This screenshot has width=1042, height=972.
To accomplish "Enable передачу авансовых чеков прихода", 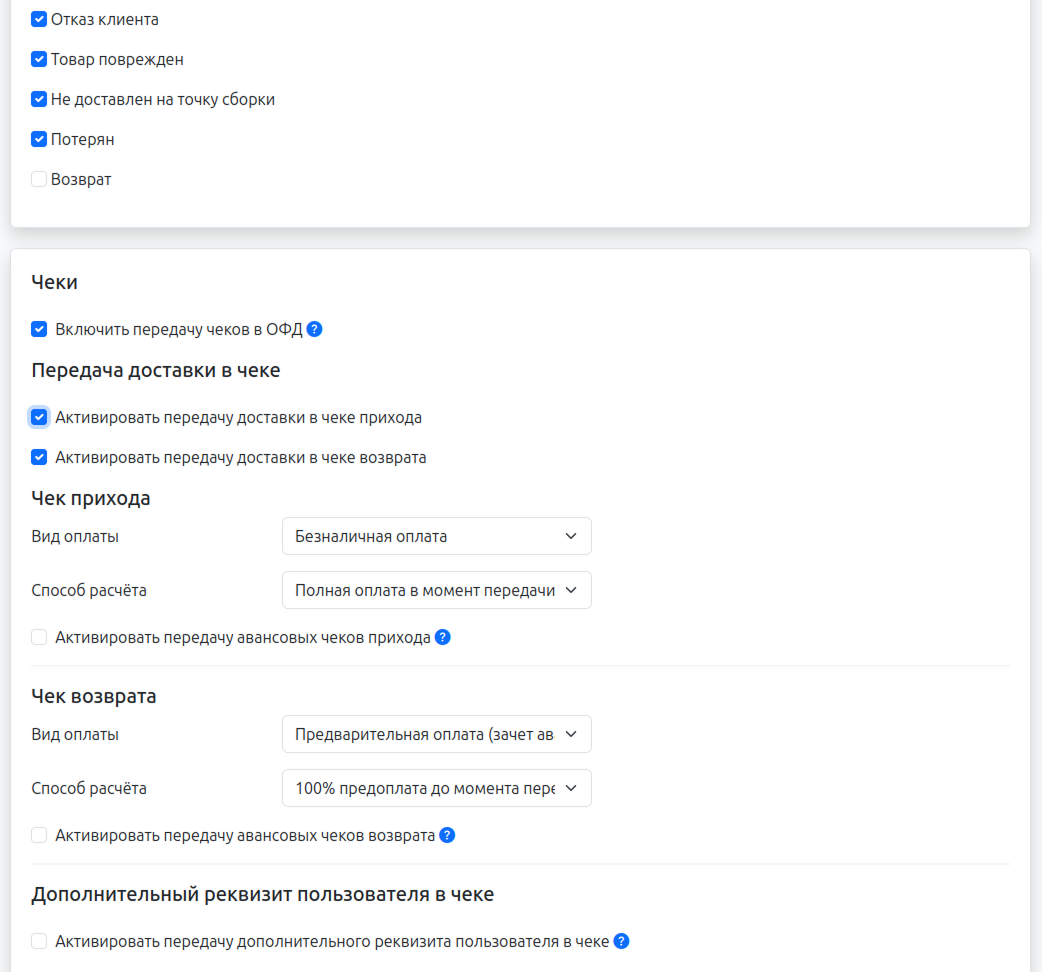I will (x=39, y=637).
